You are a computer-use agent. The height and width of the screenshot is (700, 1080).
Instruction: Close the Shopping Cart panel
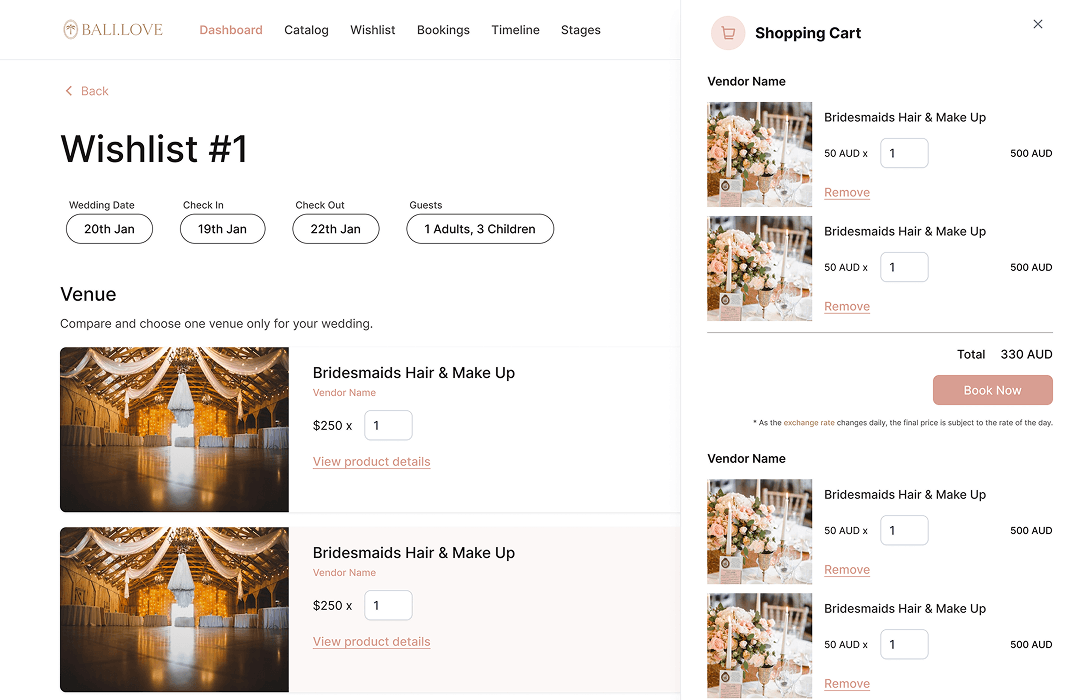pyautogui.click(x=1038, y=24)
